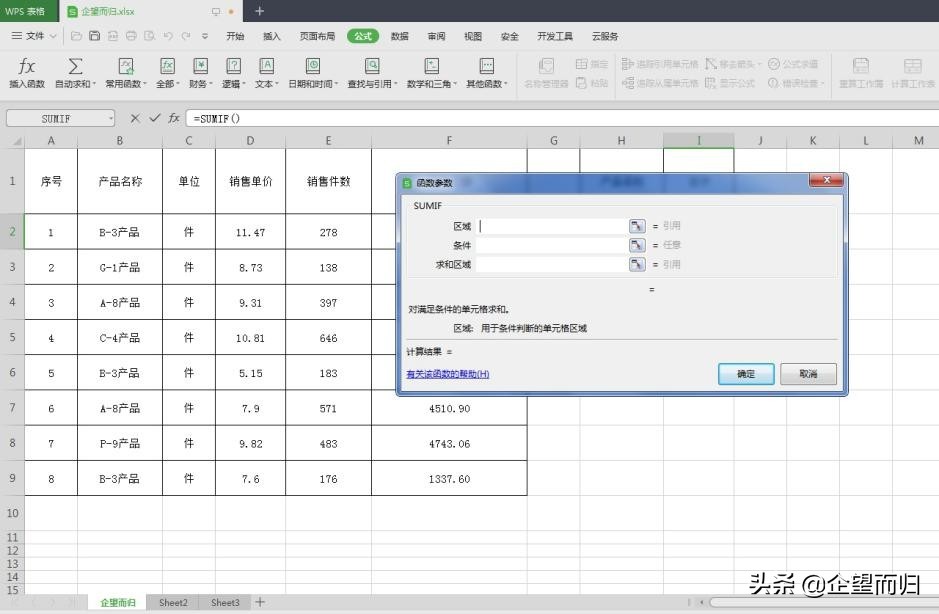Click the 取消 button in dialog

(x=808, y=374)
